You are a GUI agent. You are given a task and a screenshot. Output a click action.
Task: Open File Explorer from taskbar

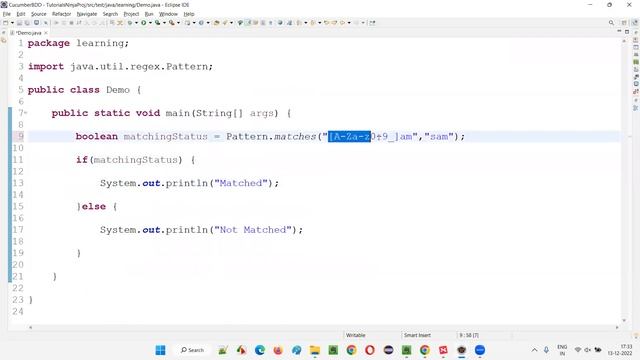(x=315, y=350)
